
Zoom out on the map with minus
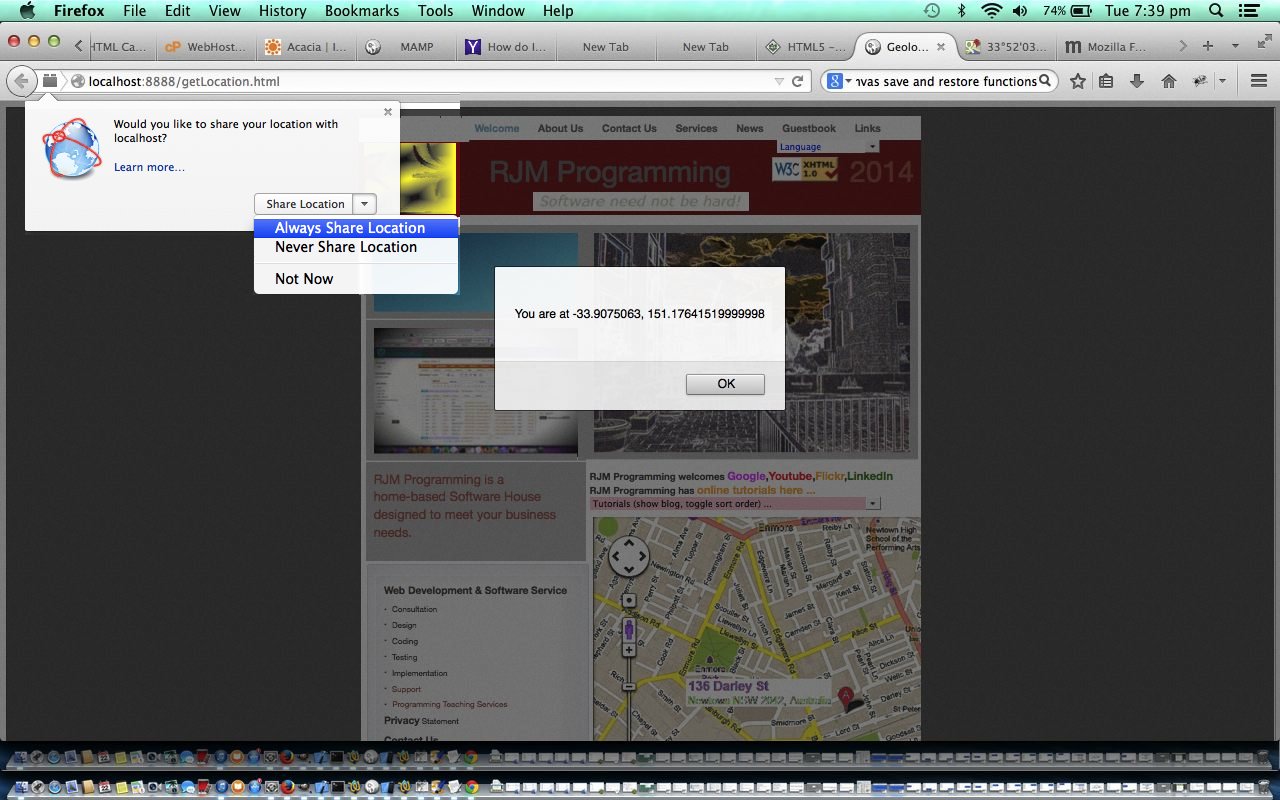[x=629, y=686]
